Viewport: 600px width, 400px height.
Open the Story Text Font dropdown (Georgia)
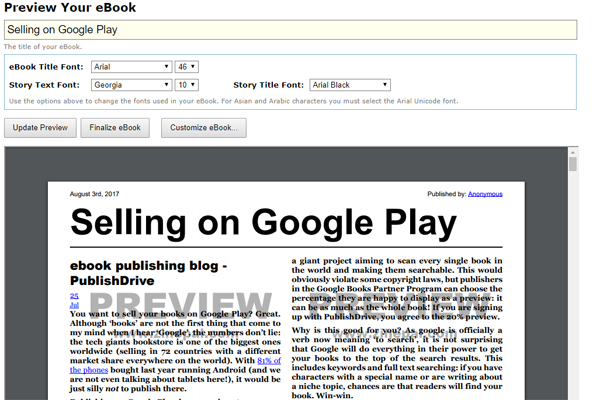click(x=131, y=85)
